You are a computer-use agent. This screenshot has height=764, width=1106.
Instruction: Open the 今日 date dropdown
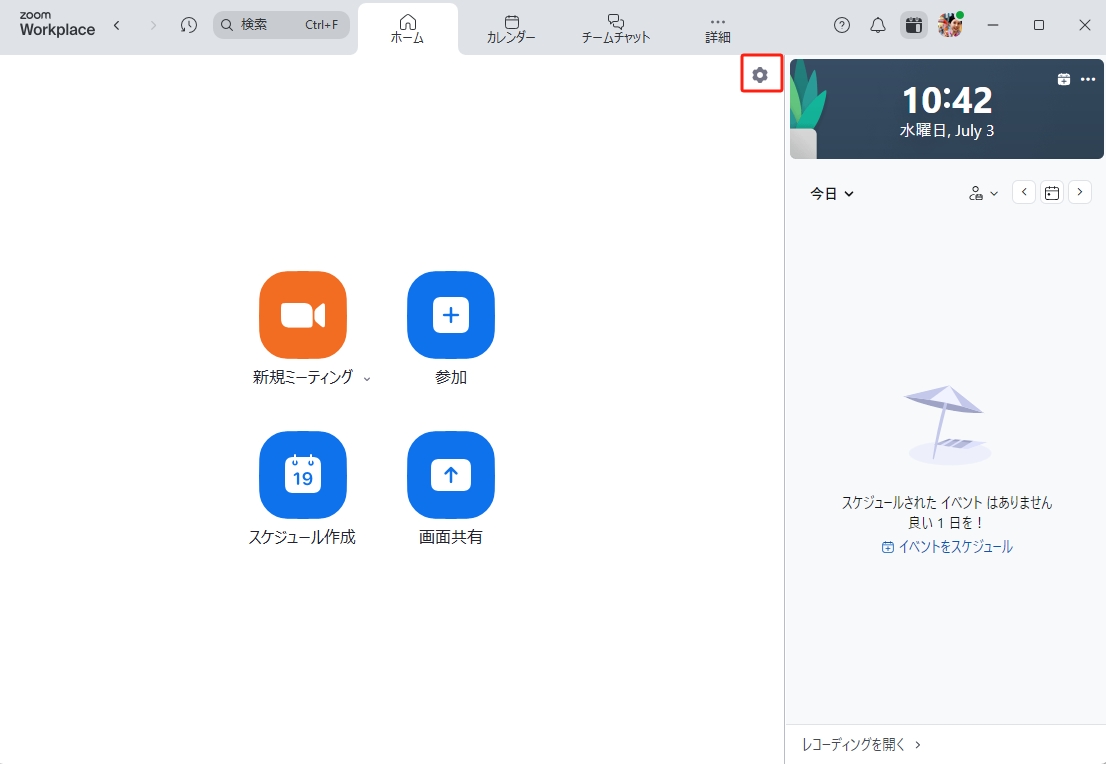pos(832,193)
